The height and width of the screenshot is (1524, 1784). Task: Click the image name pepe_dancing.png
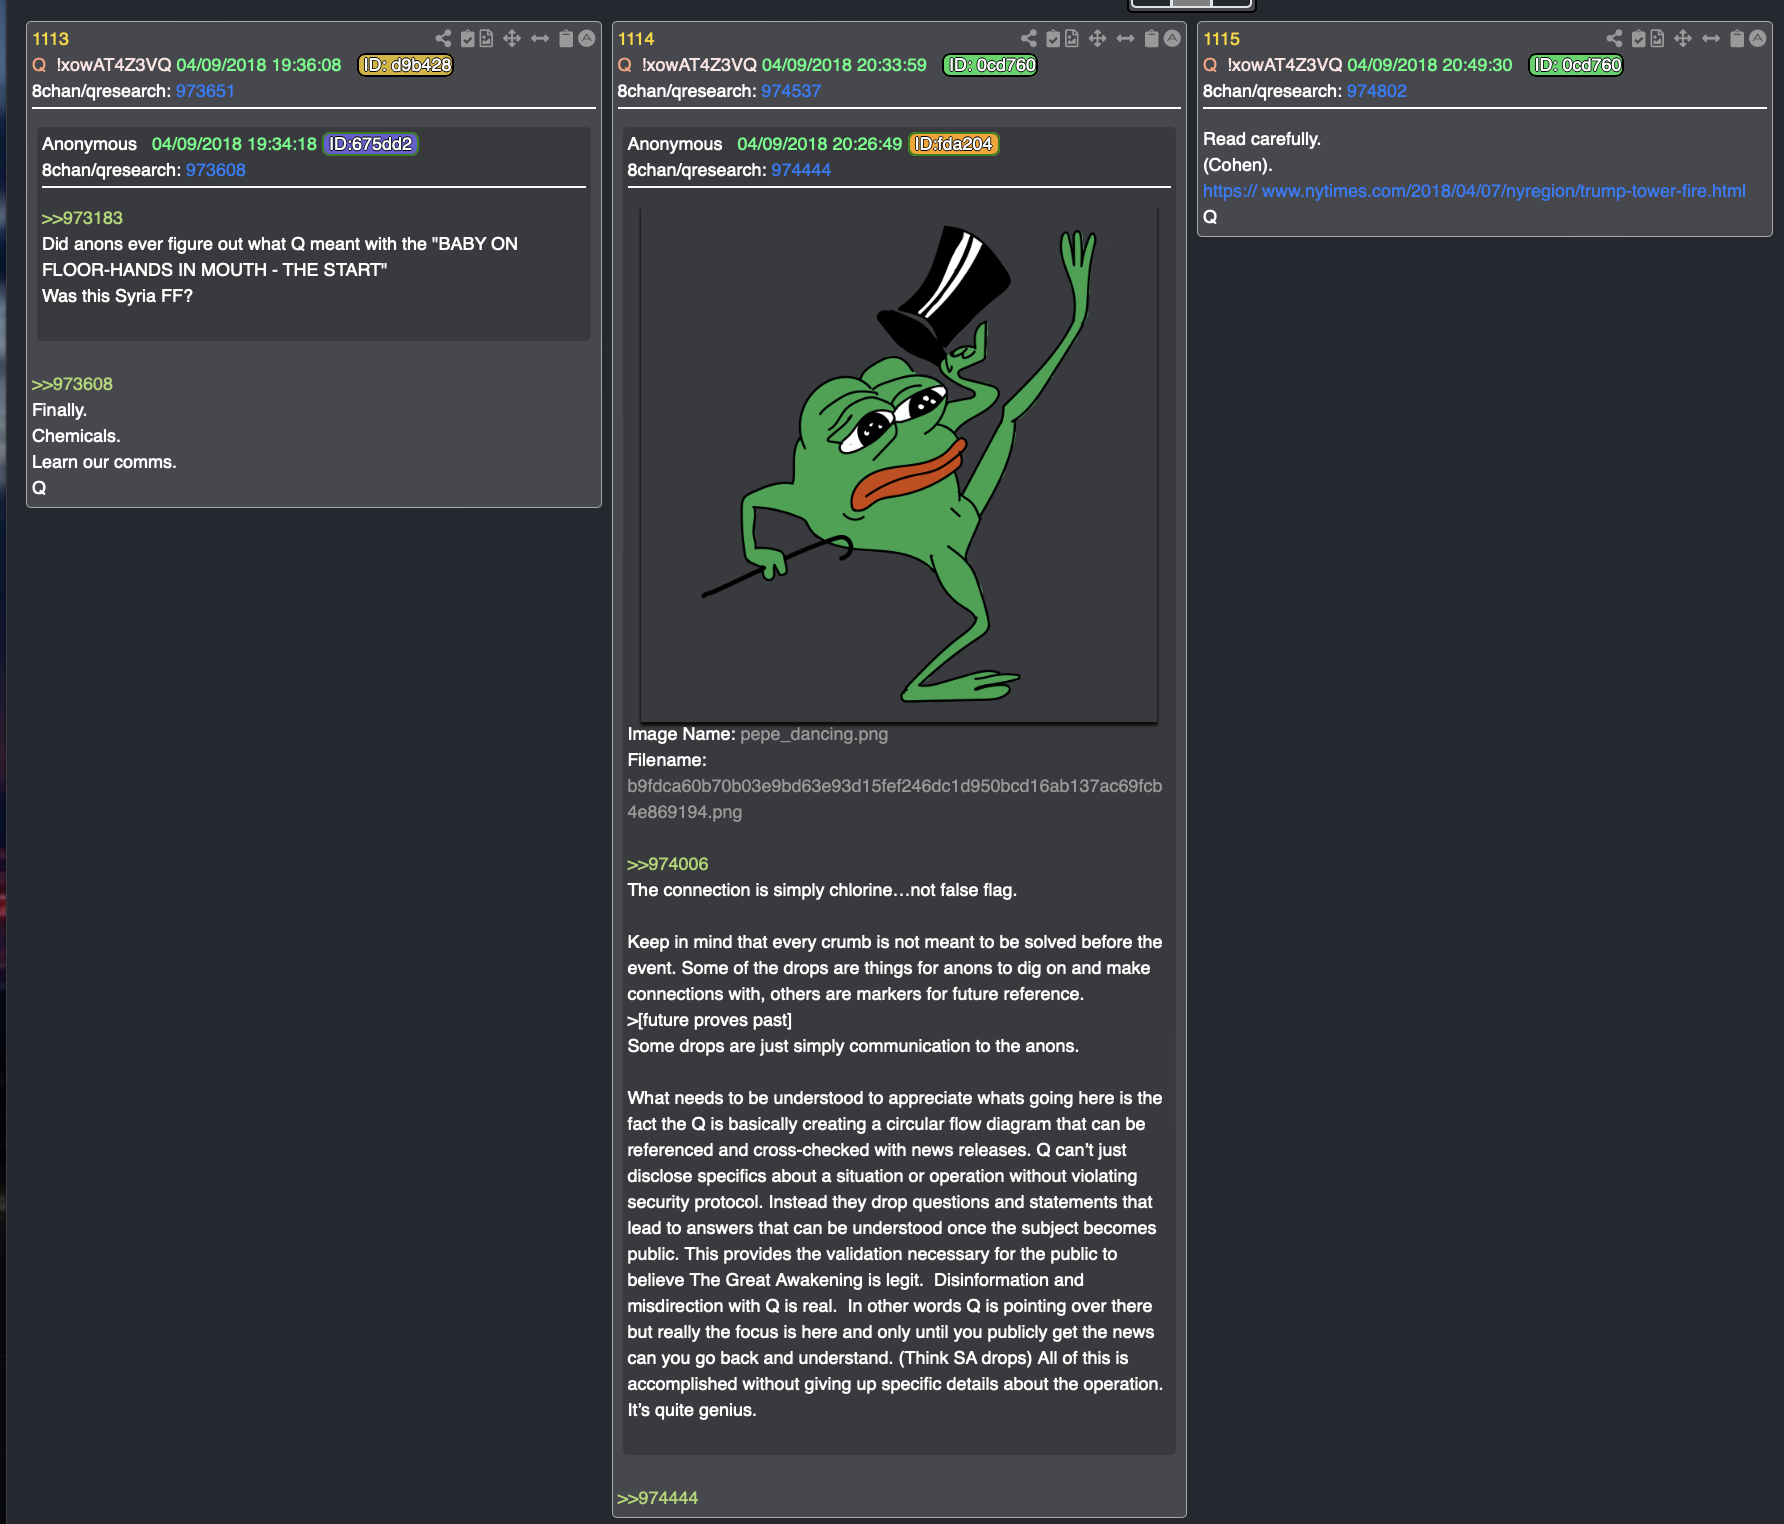(814, 734)
